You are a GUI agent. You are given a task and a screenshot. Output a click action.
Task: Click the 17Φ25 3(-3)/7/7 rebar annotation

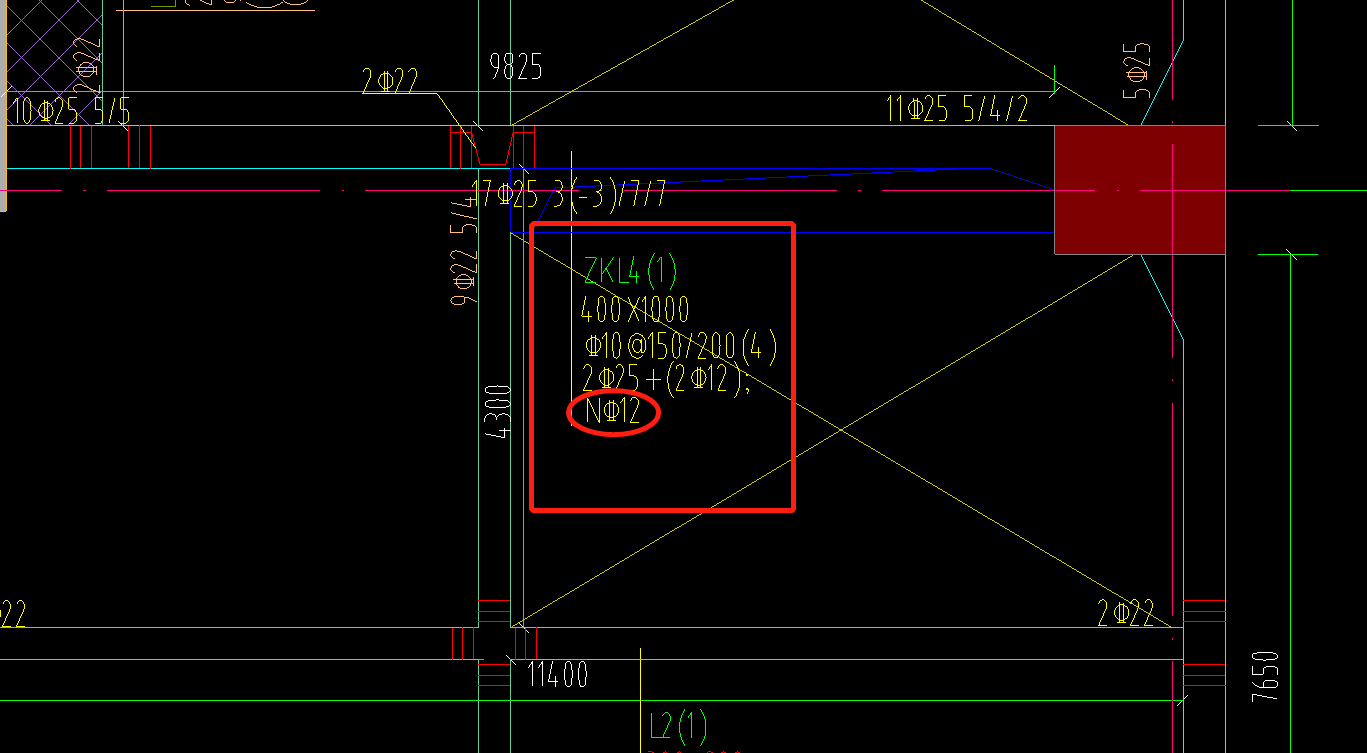pos(568,193)
